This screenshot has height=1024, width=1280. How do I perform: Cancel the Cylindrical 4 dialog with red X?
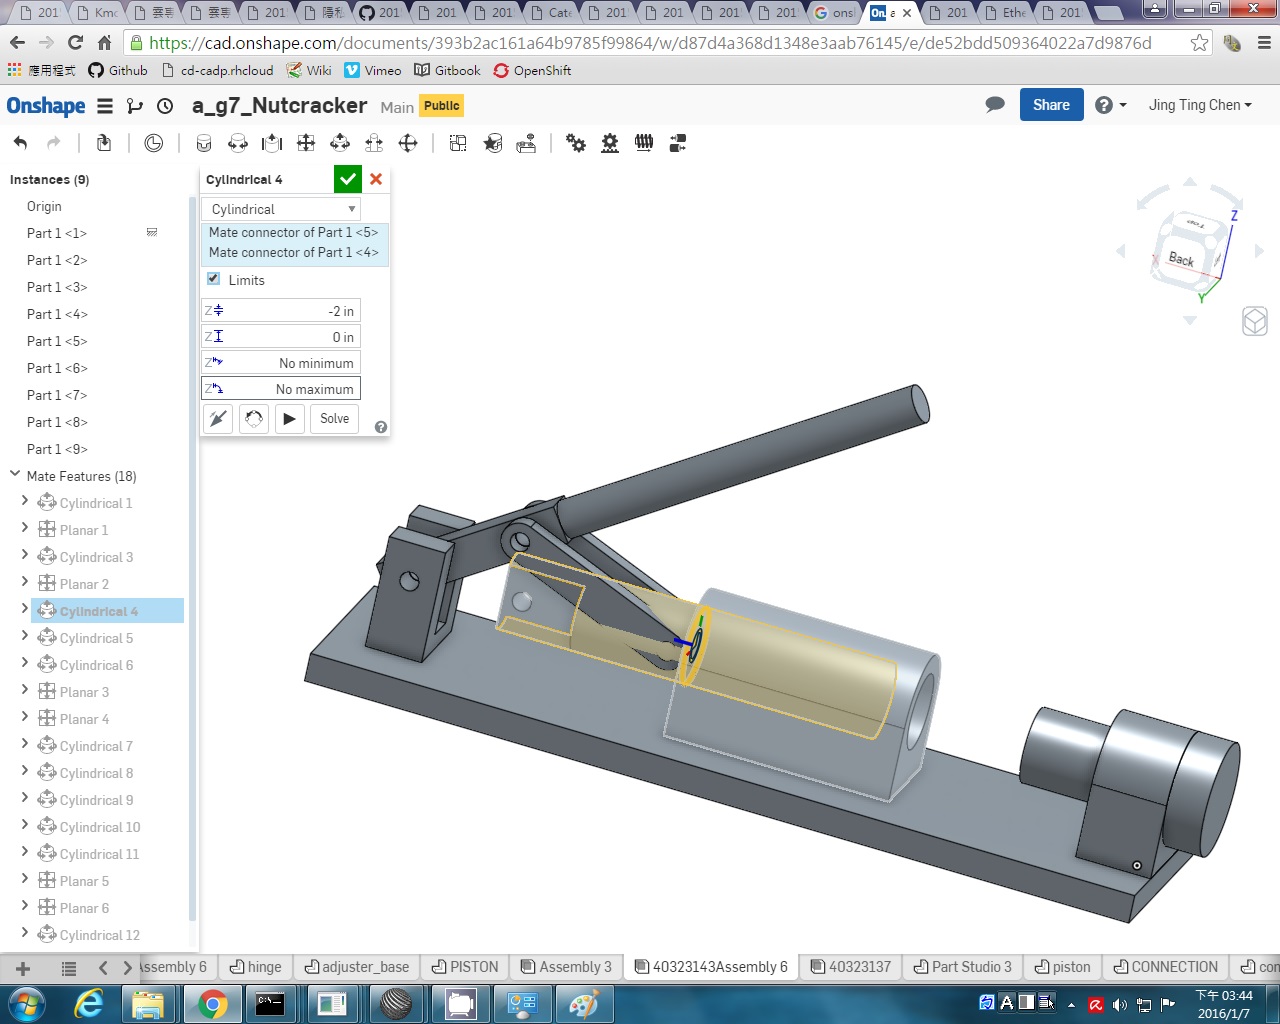click(x=376, y=179)
